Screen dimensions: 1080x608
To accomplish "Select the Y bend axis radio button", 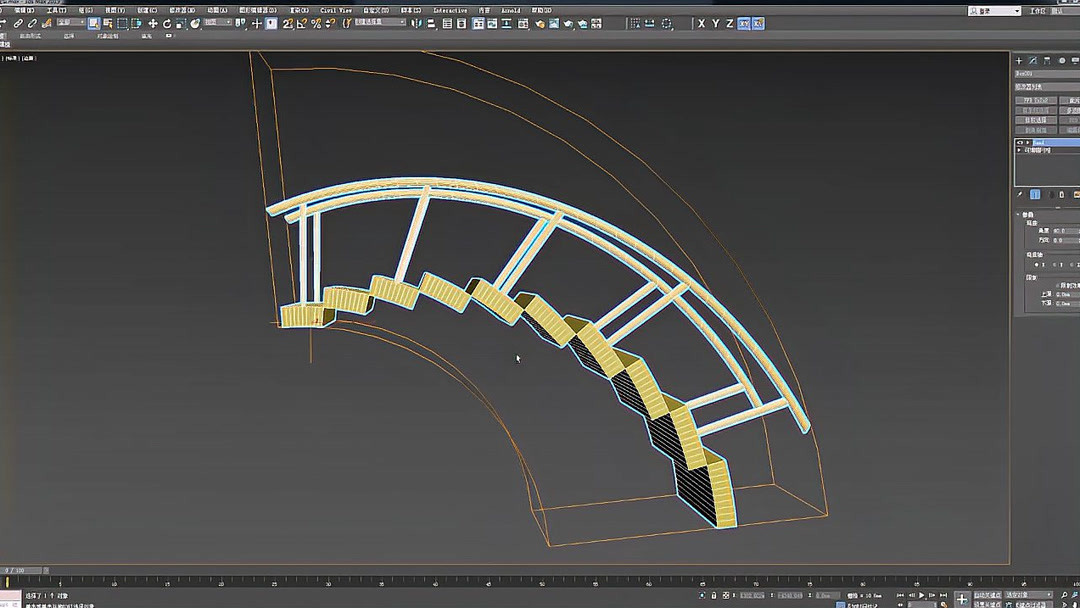I will click(1053, 264).
